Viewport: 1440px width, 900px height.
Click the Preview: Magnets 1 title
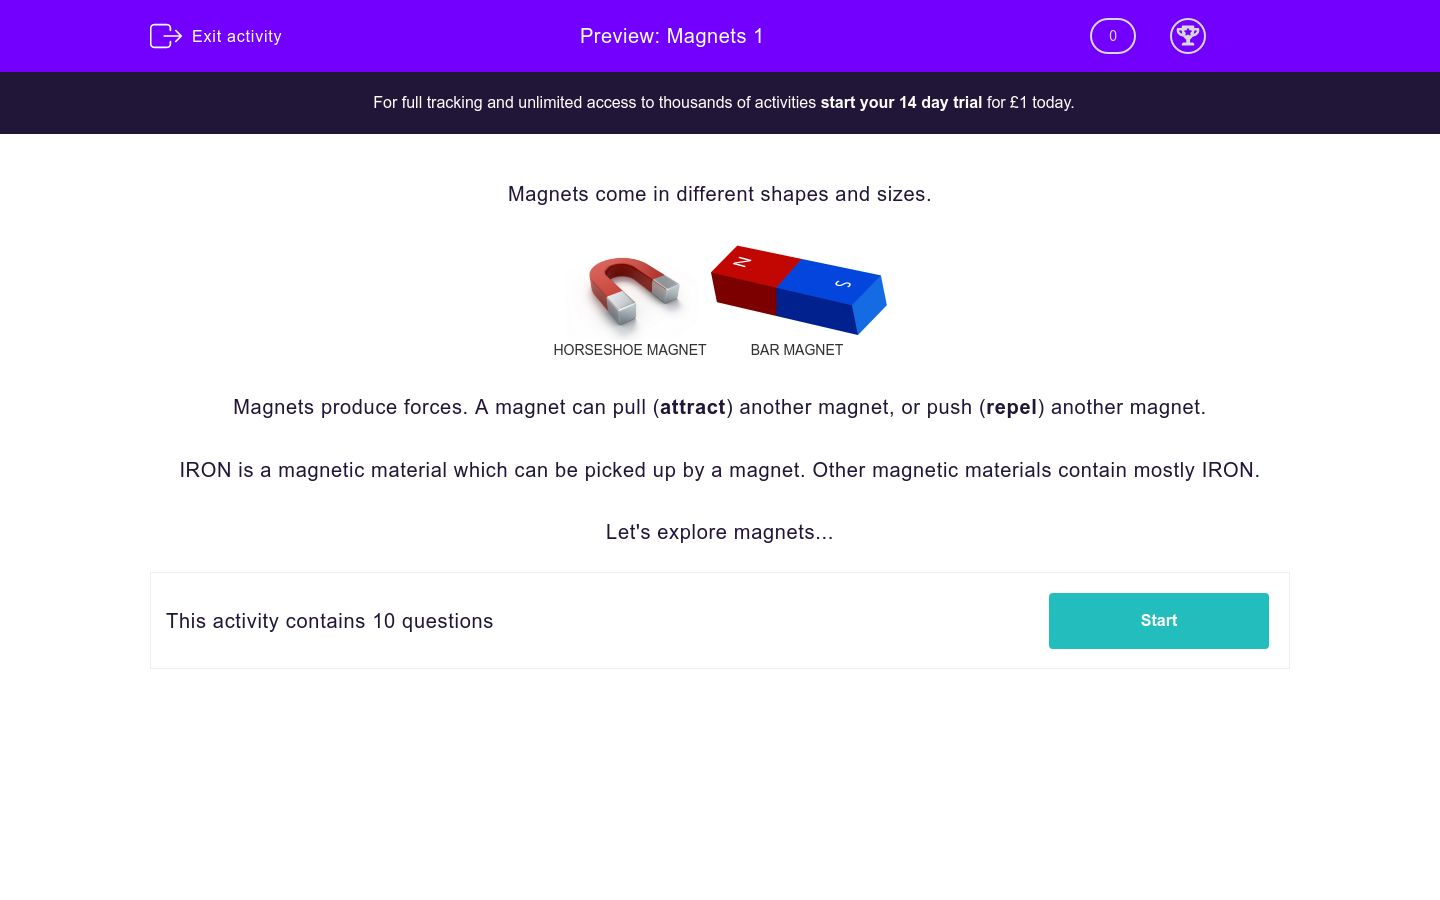(x=671, y=36)
